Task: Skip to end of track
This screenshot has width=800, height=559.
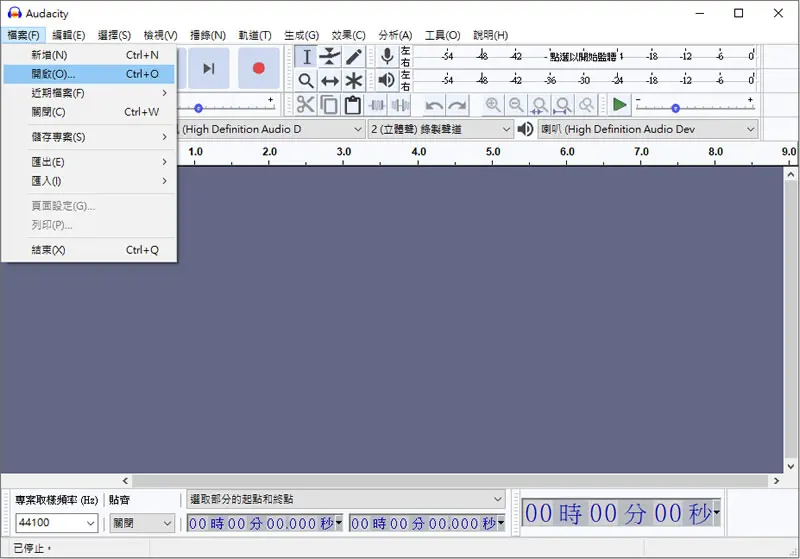Action: tap(208, 68)
